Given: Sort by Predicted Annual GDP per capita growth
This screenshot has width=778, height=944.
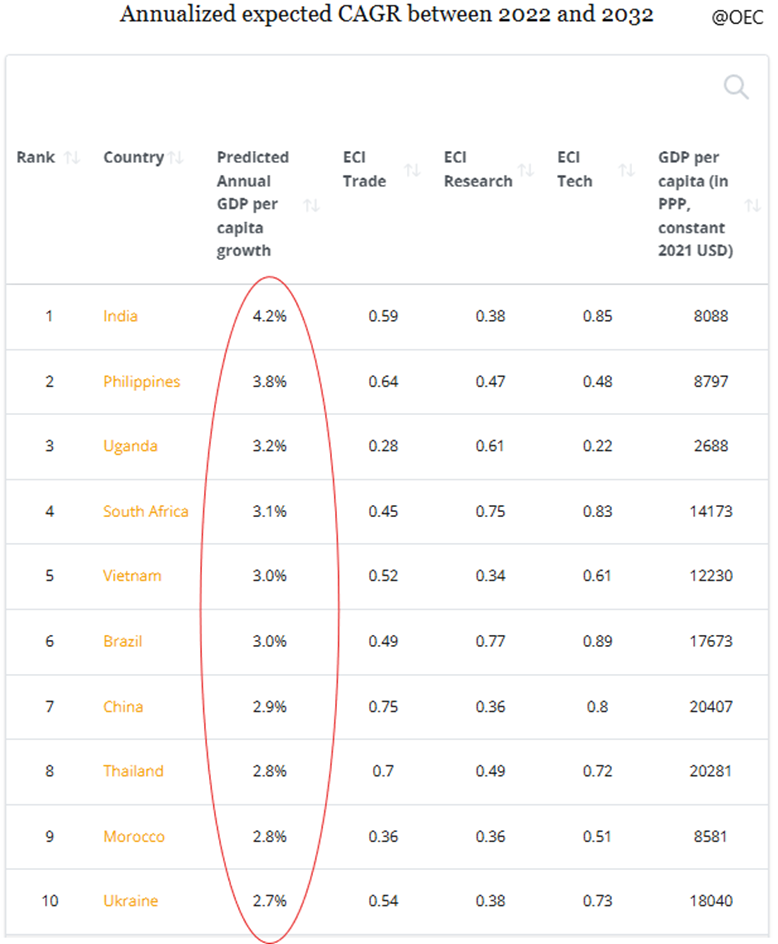Looking at the screenshot, I should (311, 205).
